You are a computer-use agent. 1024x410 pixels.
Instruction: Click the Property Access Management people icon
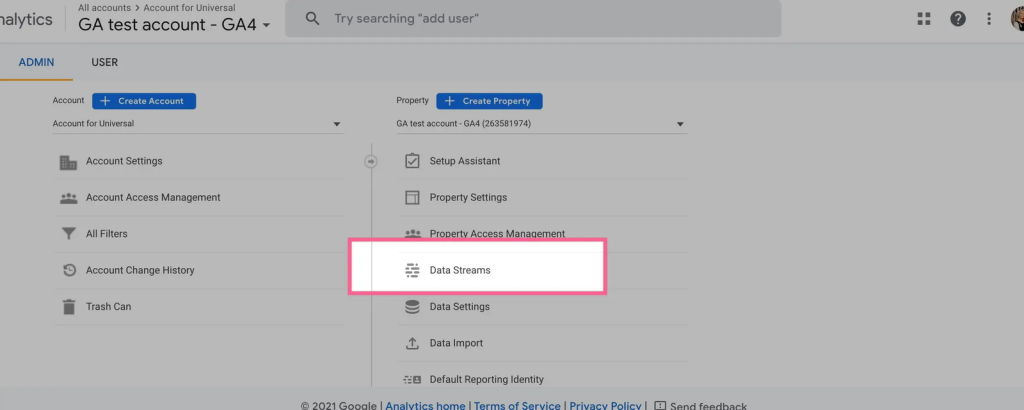[412, 234]
